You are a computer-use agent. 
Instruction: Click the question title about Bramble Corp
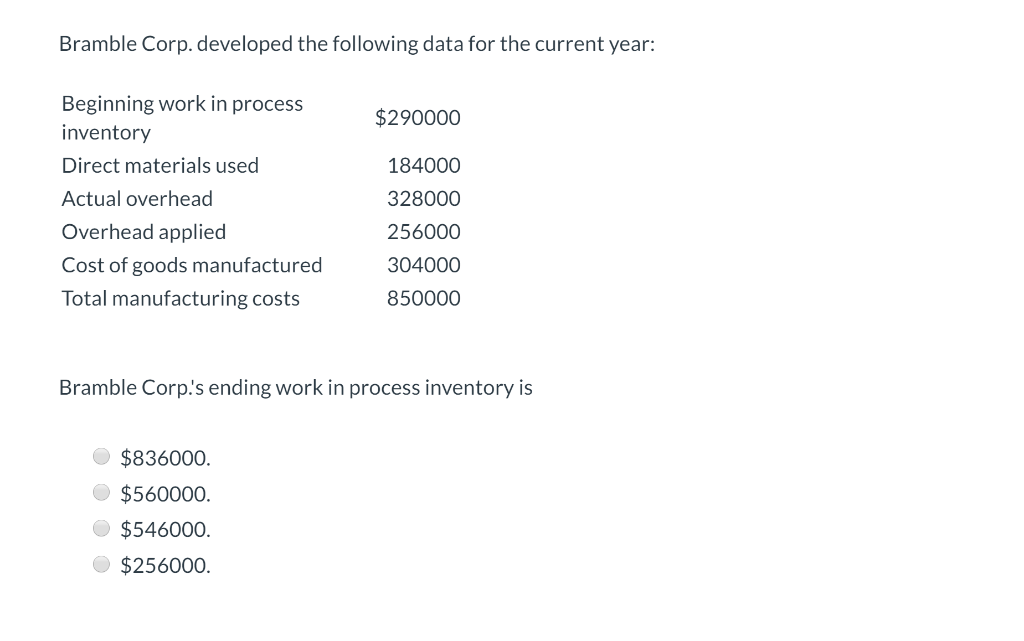coord(357,44)
